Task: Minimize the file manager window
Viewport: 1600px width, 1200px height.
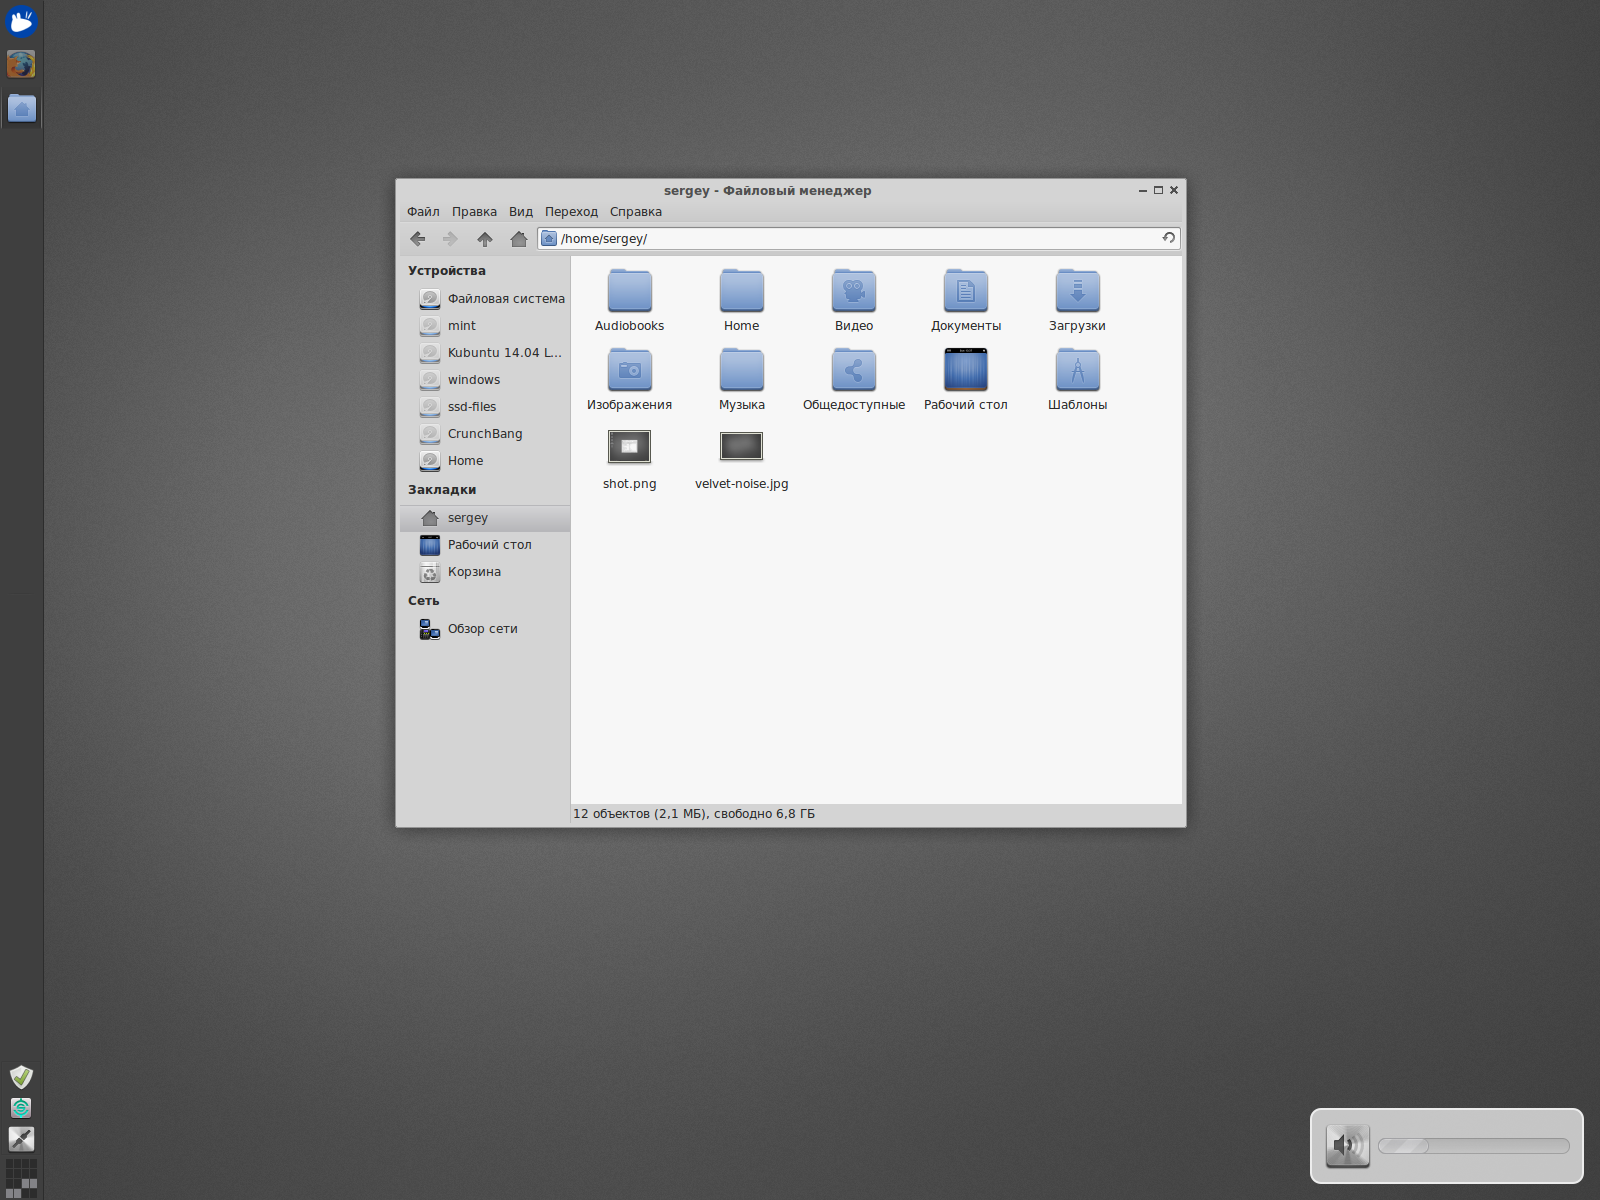Action: click(x=1143, y=190)
